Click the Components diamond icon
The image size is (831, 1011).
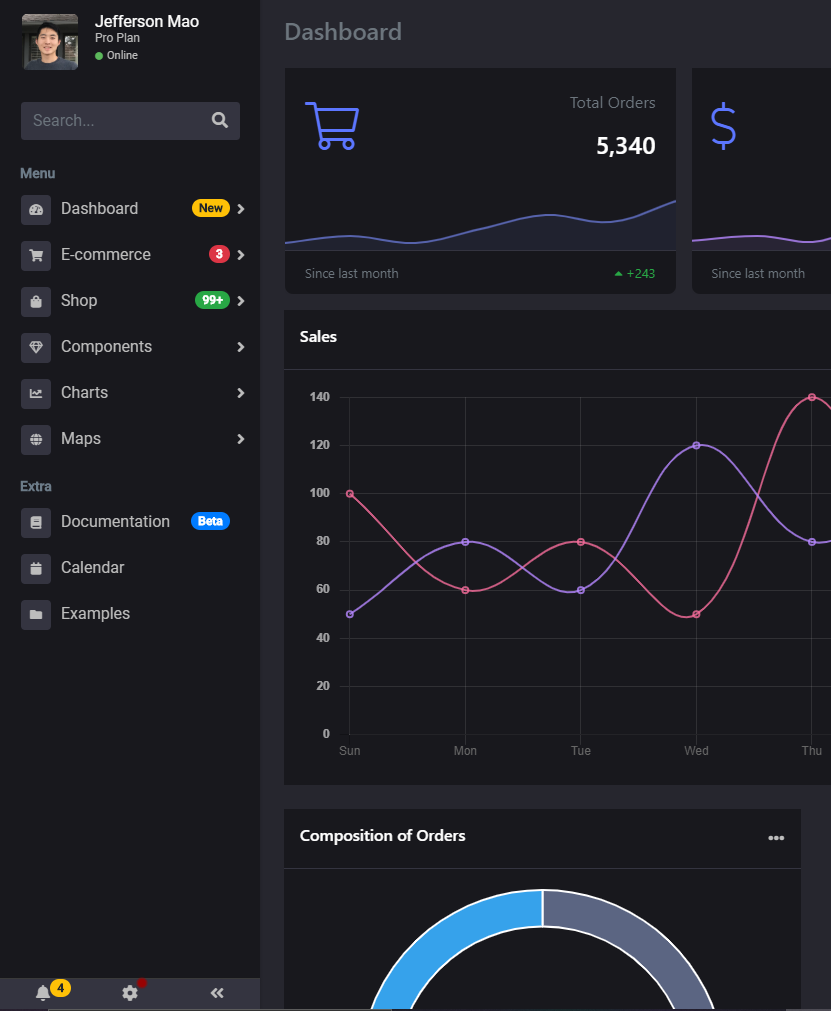(x=36, y=347)
